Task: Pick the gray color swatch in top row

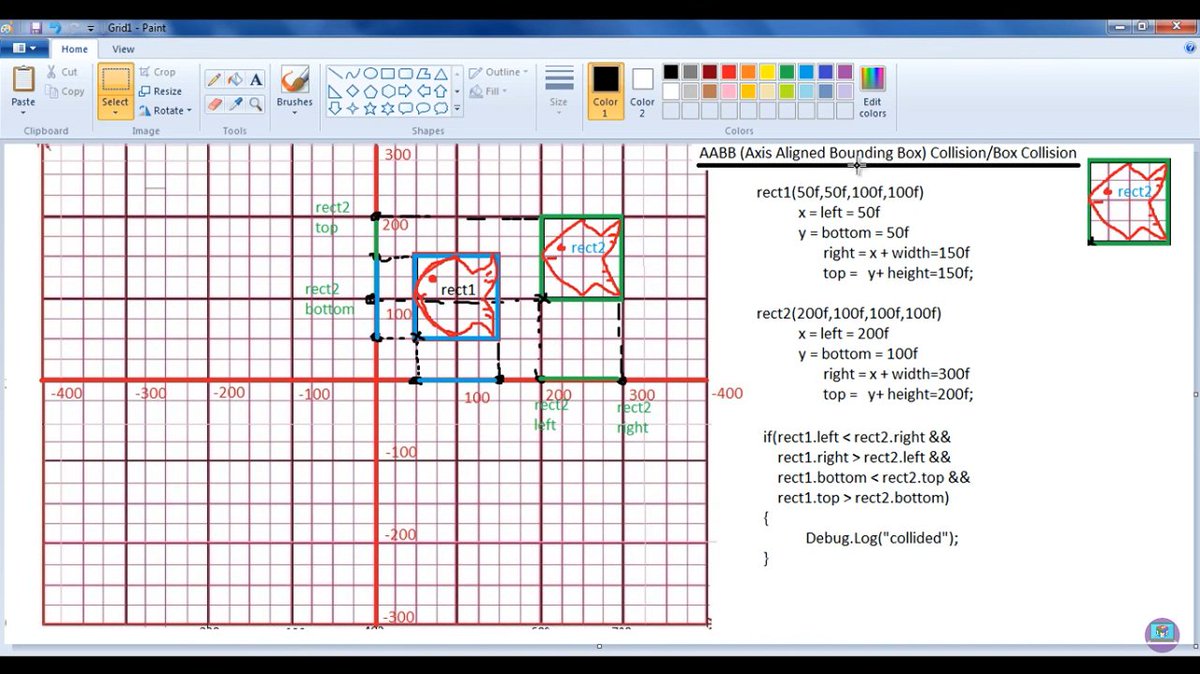Action: pos(690,72)
